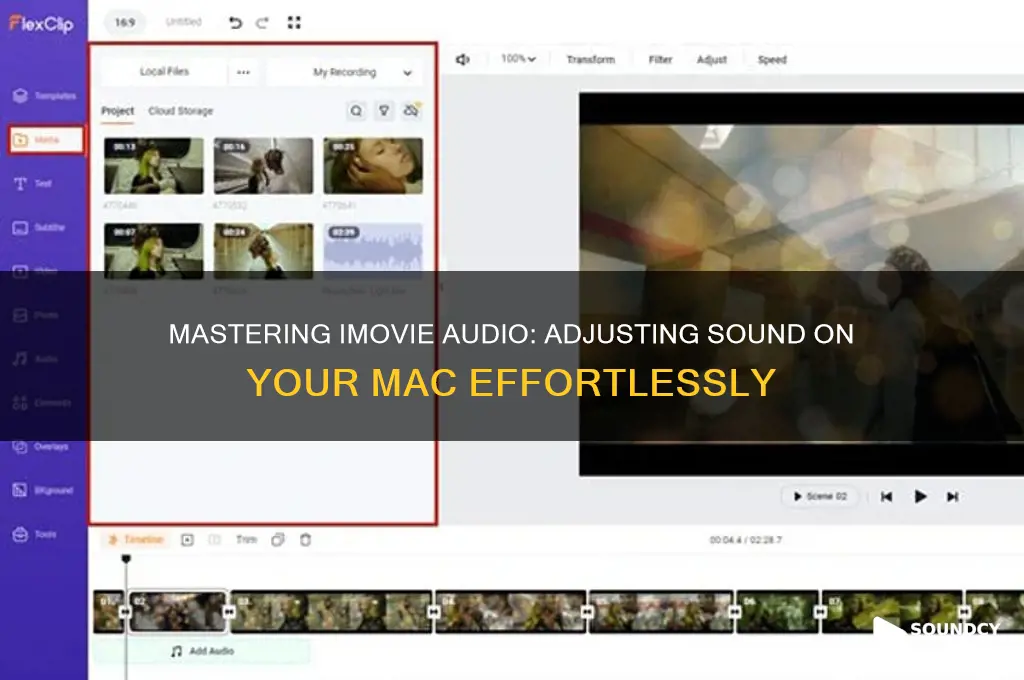Redo the last action

point(263,23)
